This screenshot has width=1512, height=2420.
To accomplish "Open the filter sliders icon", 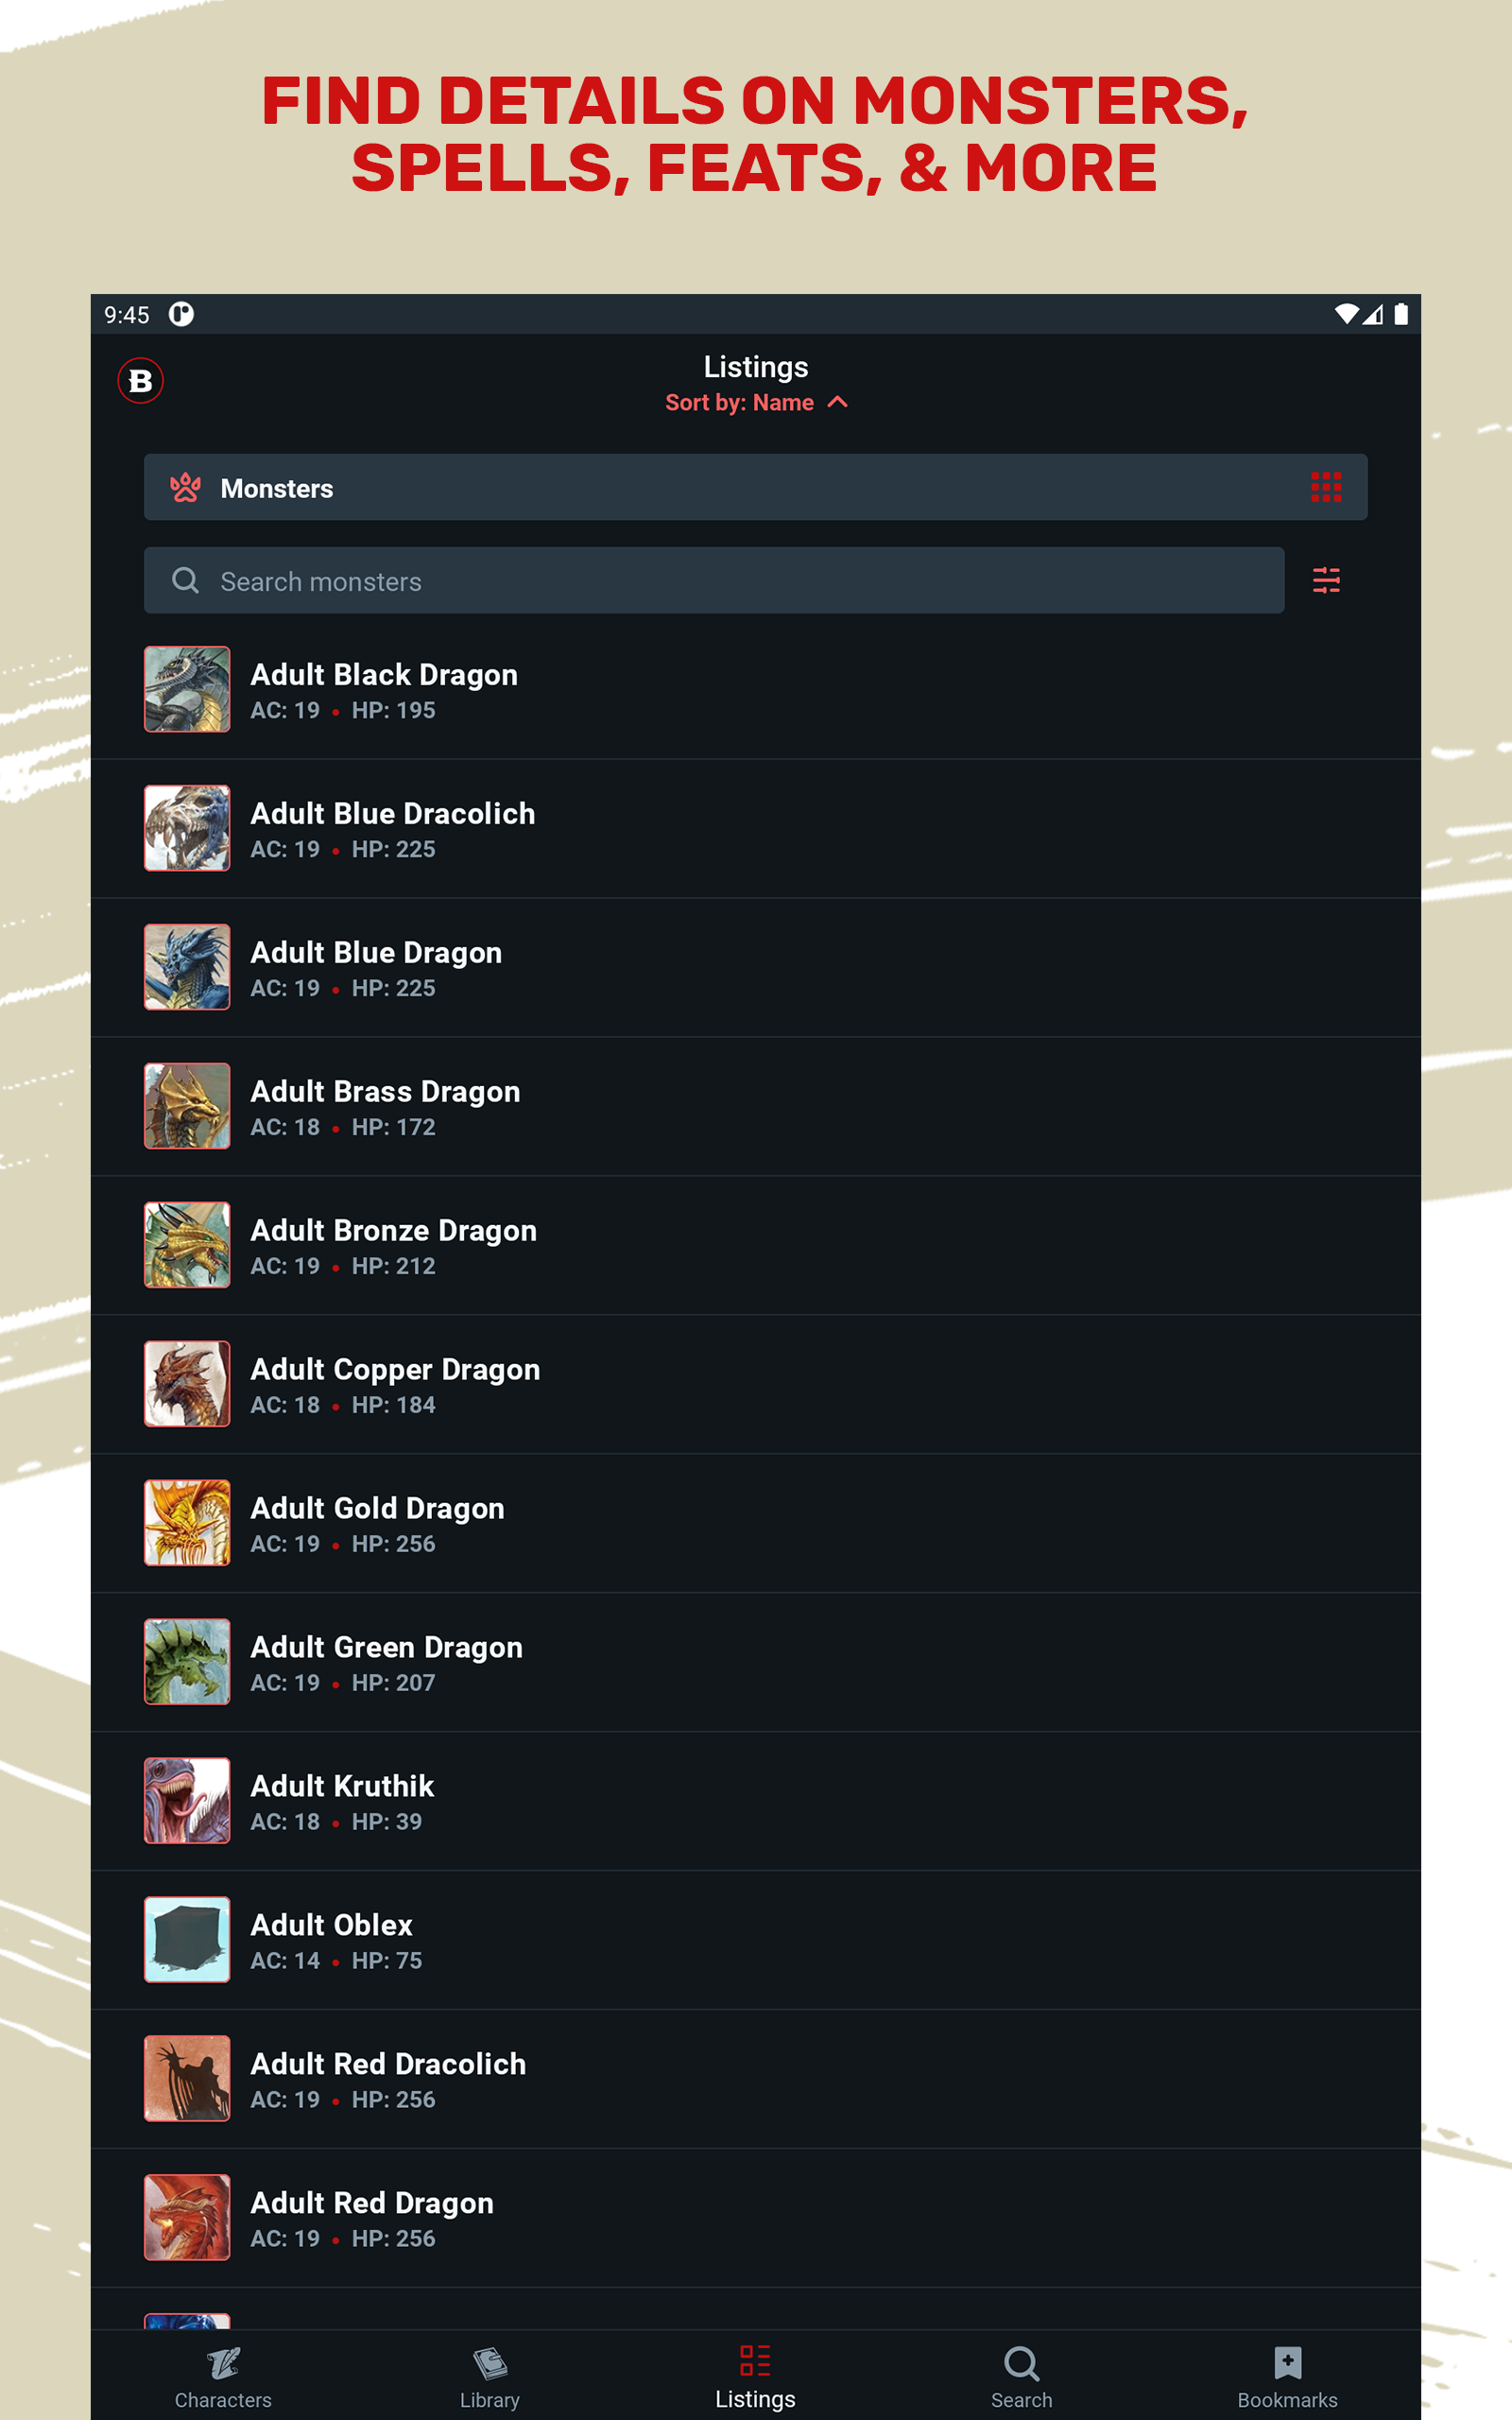I will pos(1326,580).
